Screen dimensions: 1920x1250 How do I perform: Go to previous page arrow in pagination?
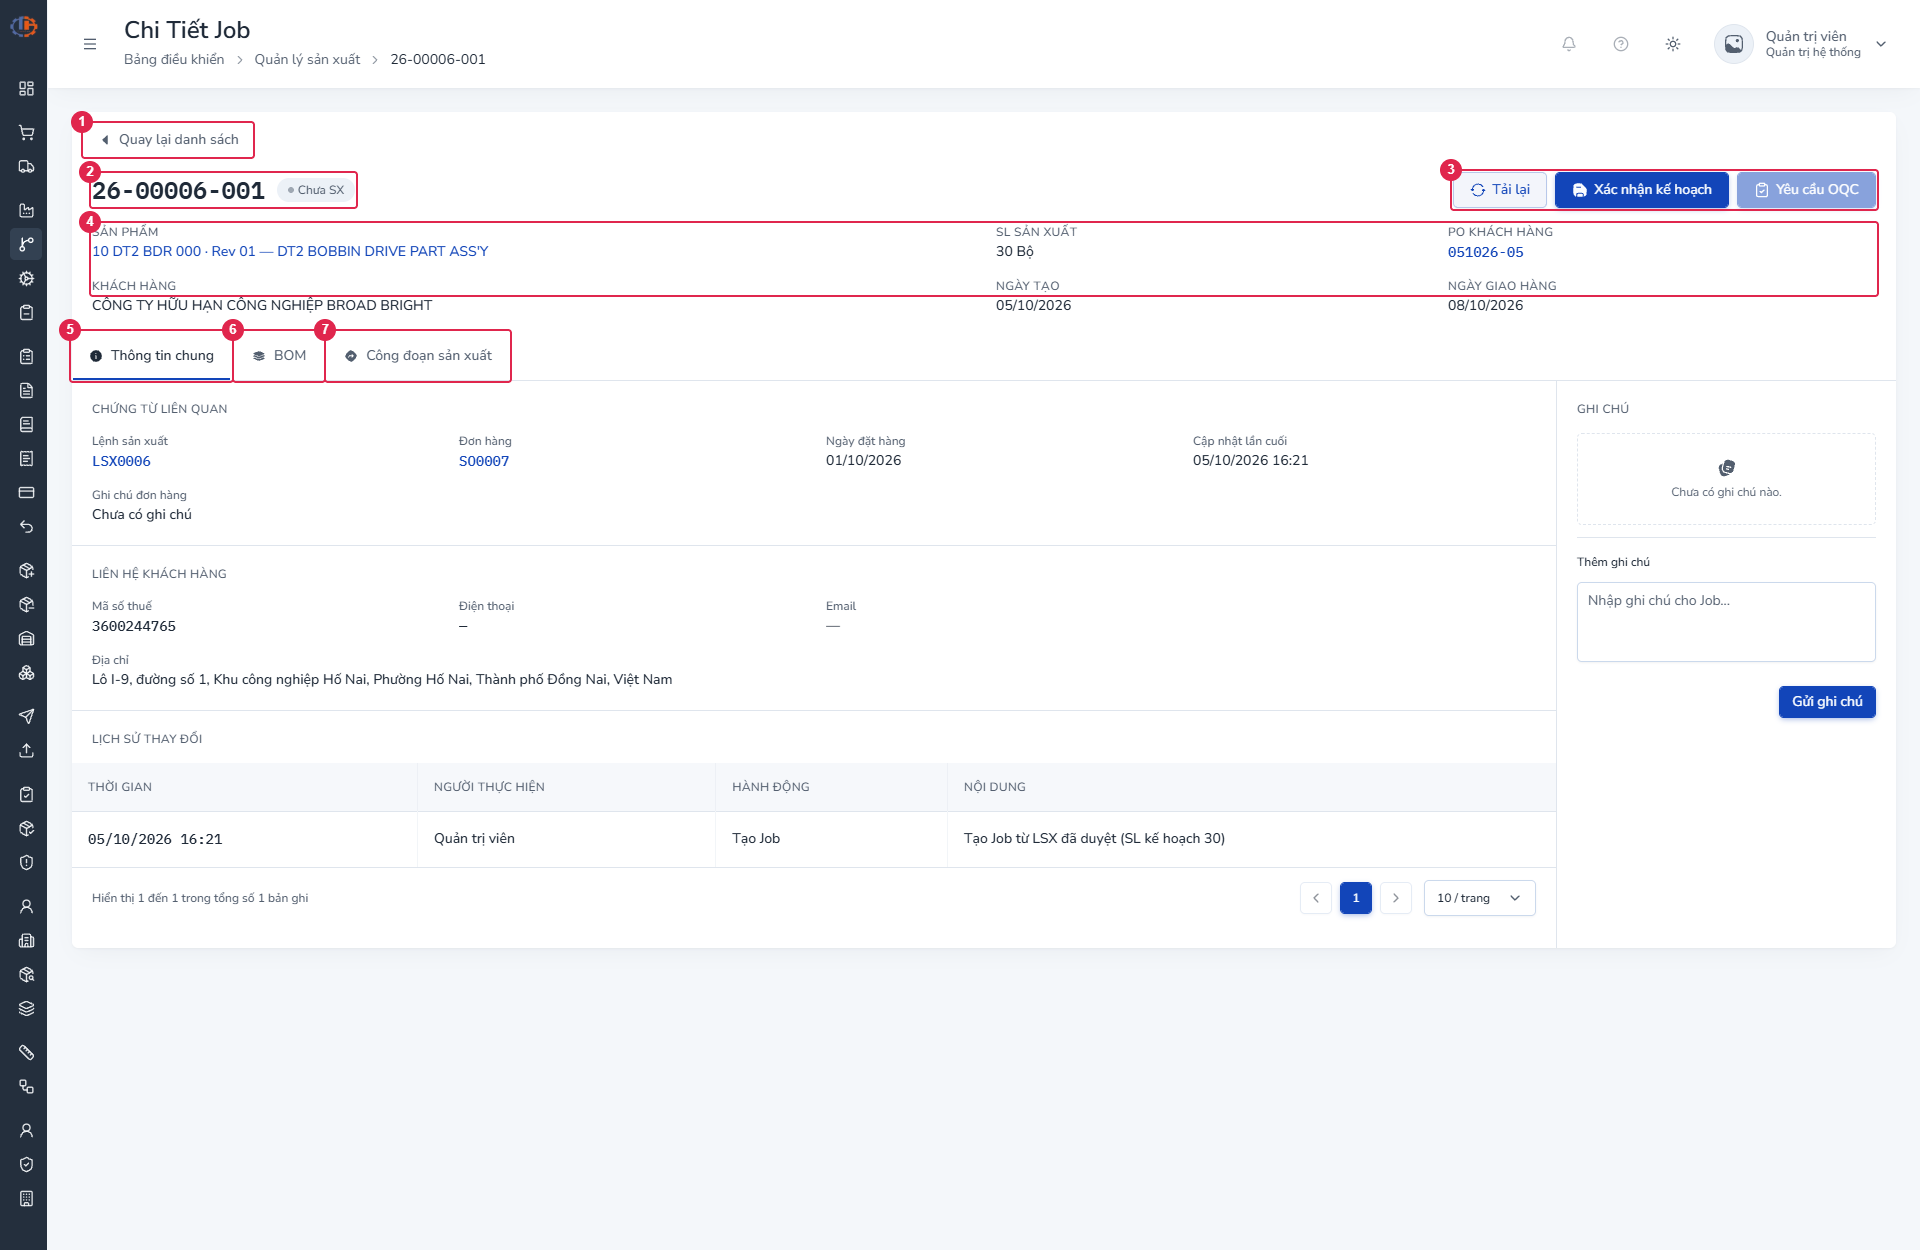click(x=1316, y=898)
